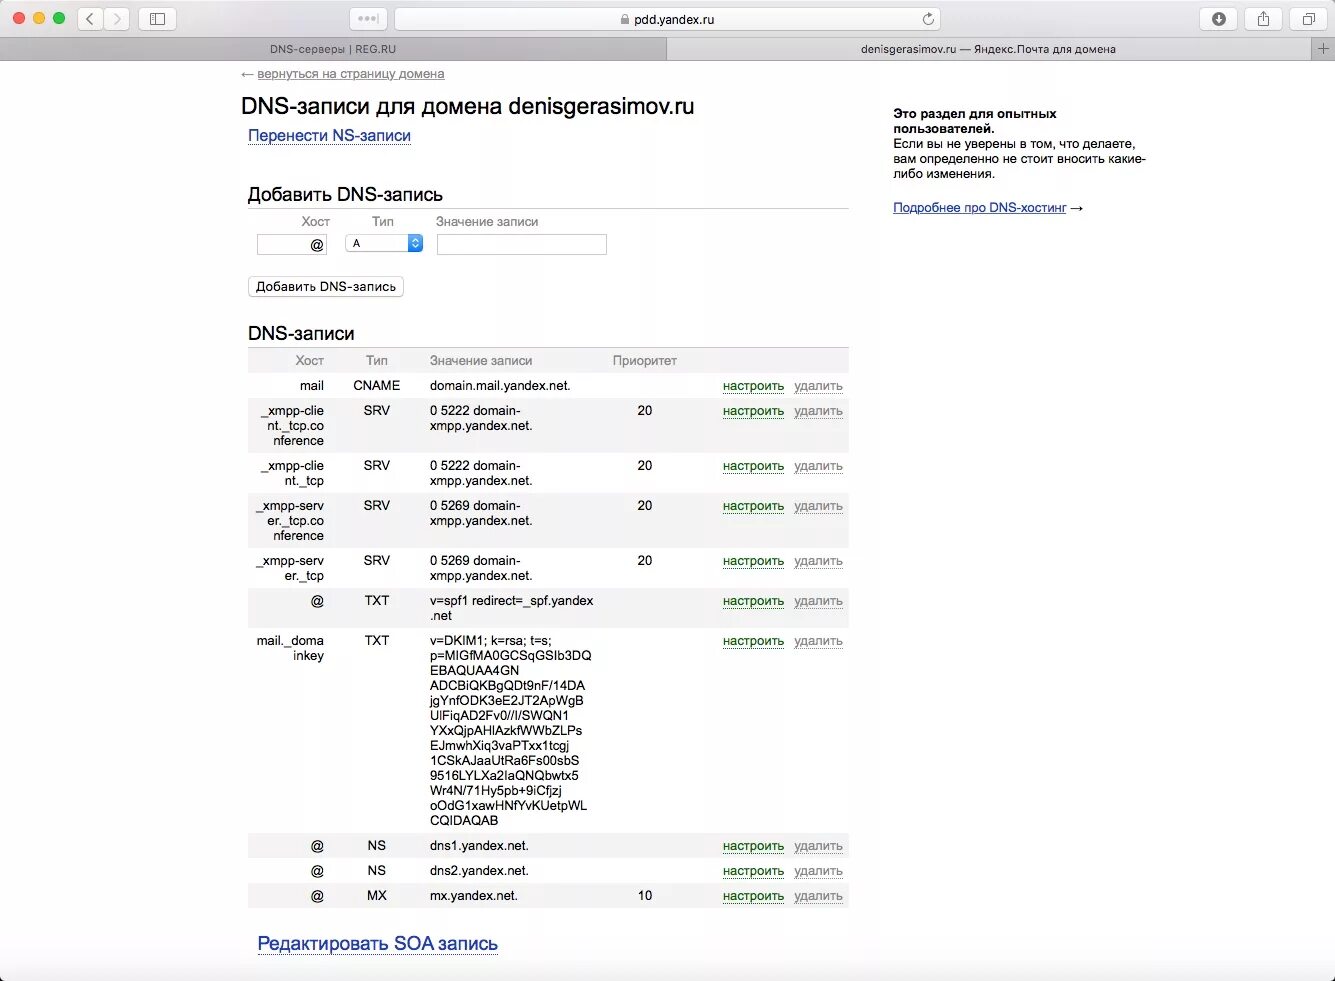Click настроить for the mail._domainkey TXT record

(x=753, y=641)
